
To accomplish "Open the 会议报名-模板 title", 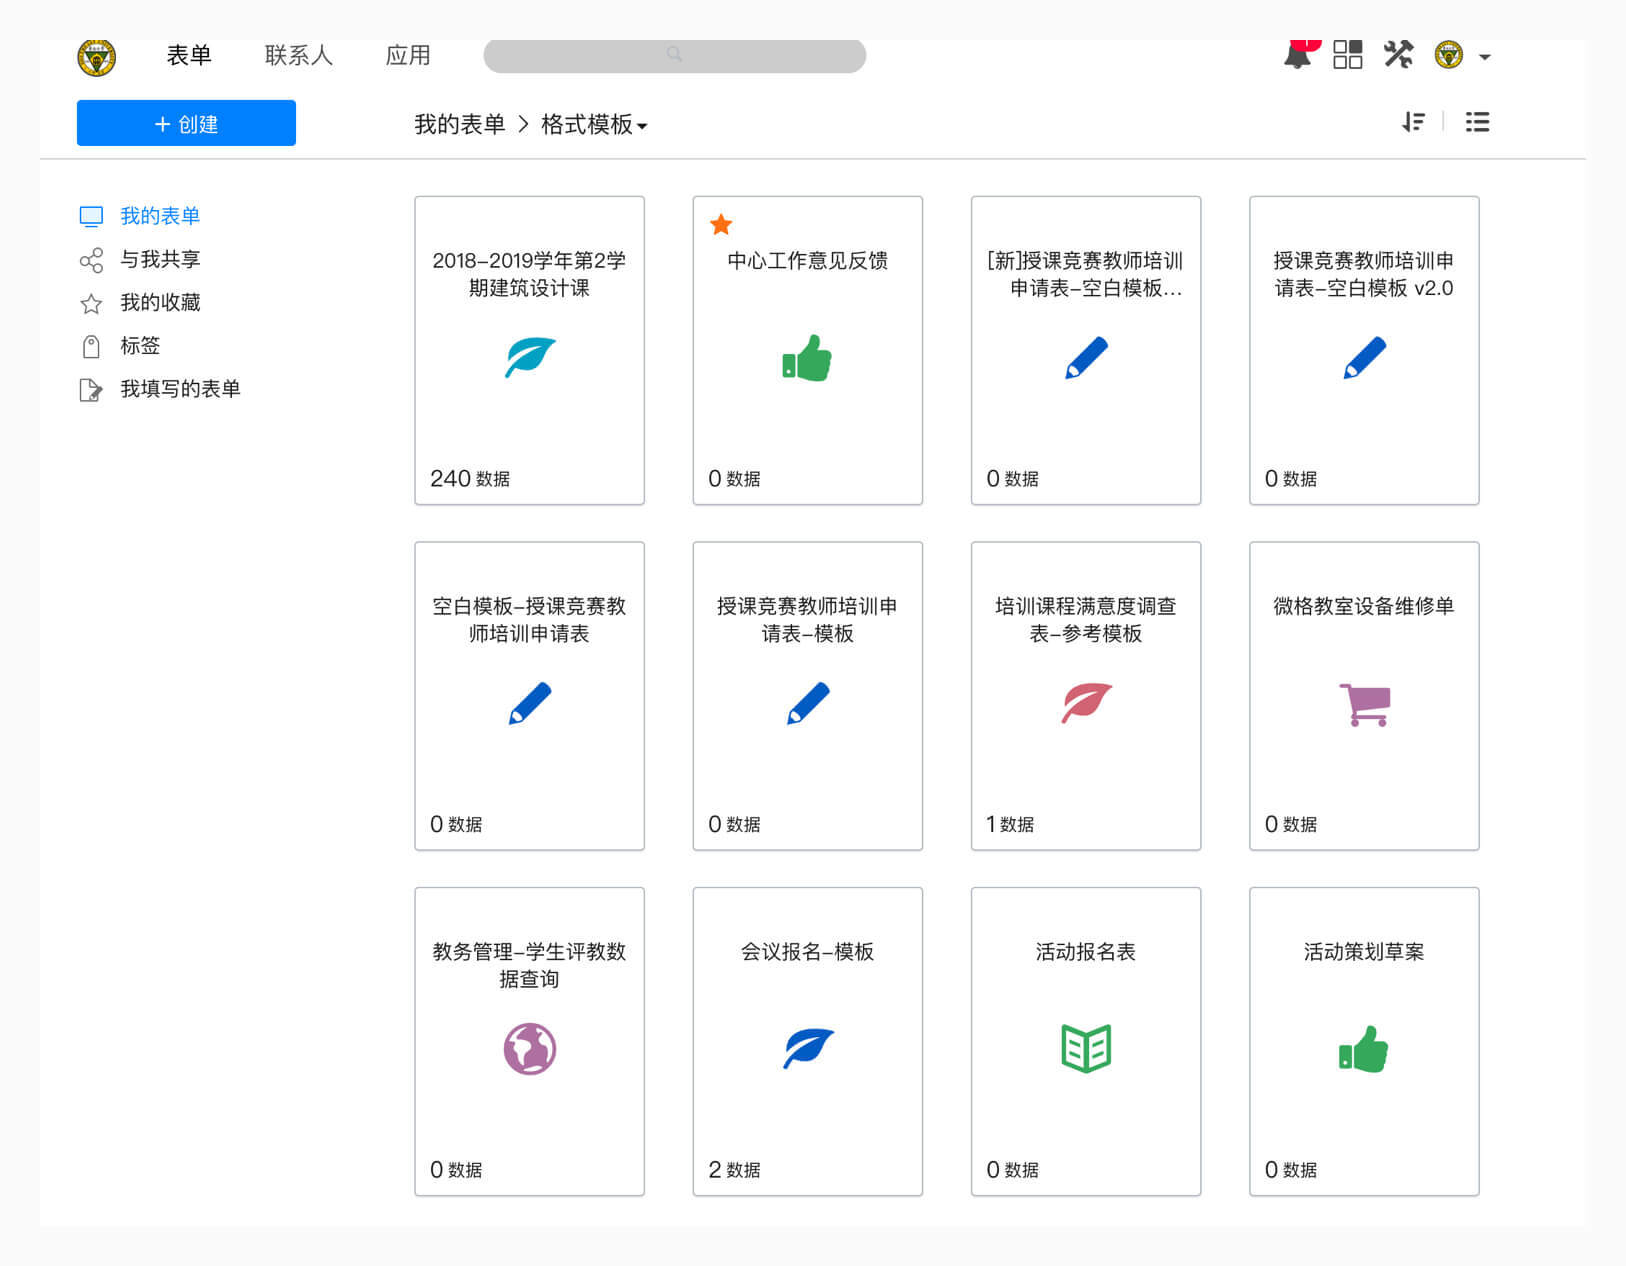I will tap(807, 952).
